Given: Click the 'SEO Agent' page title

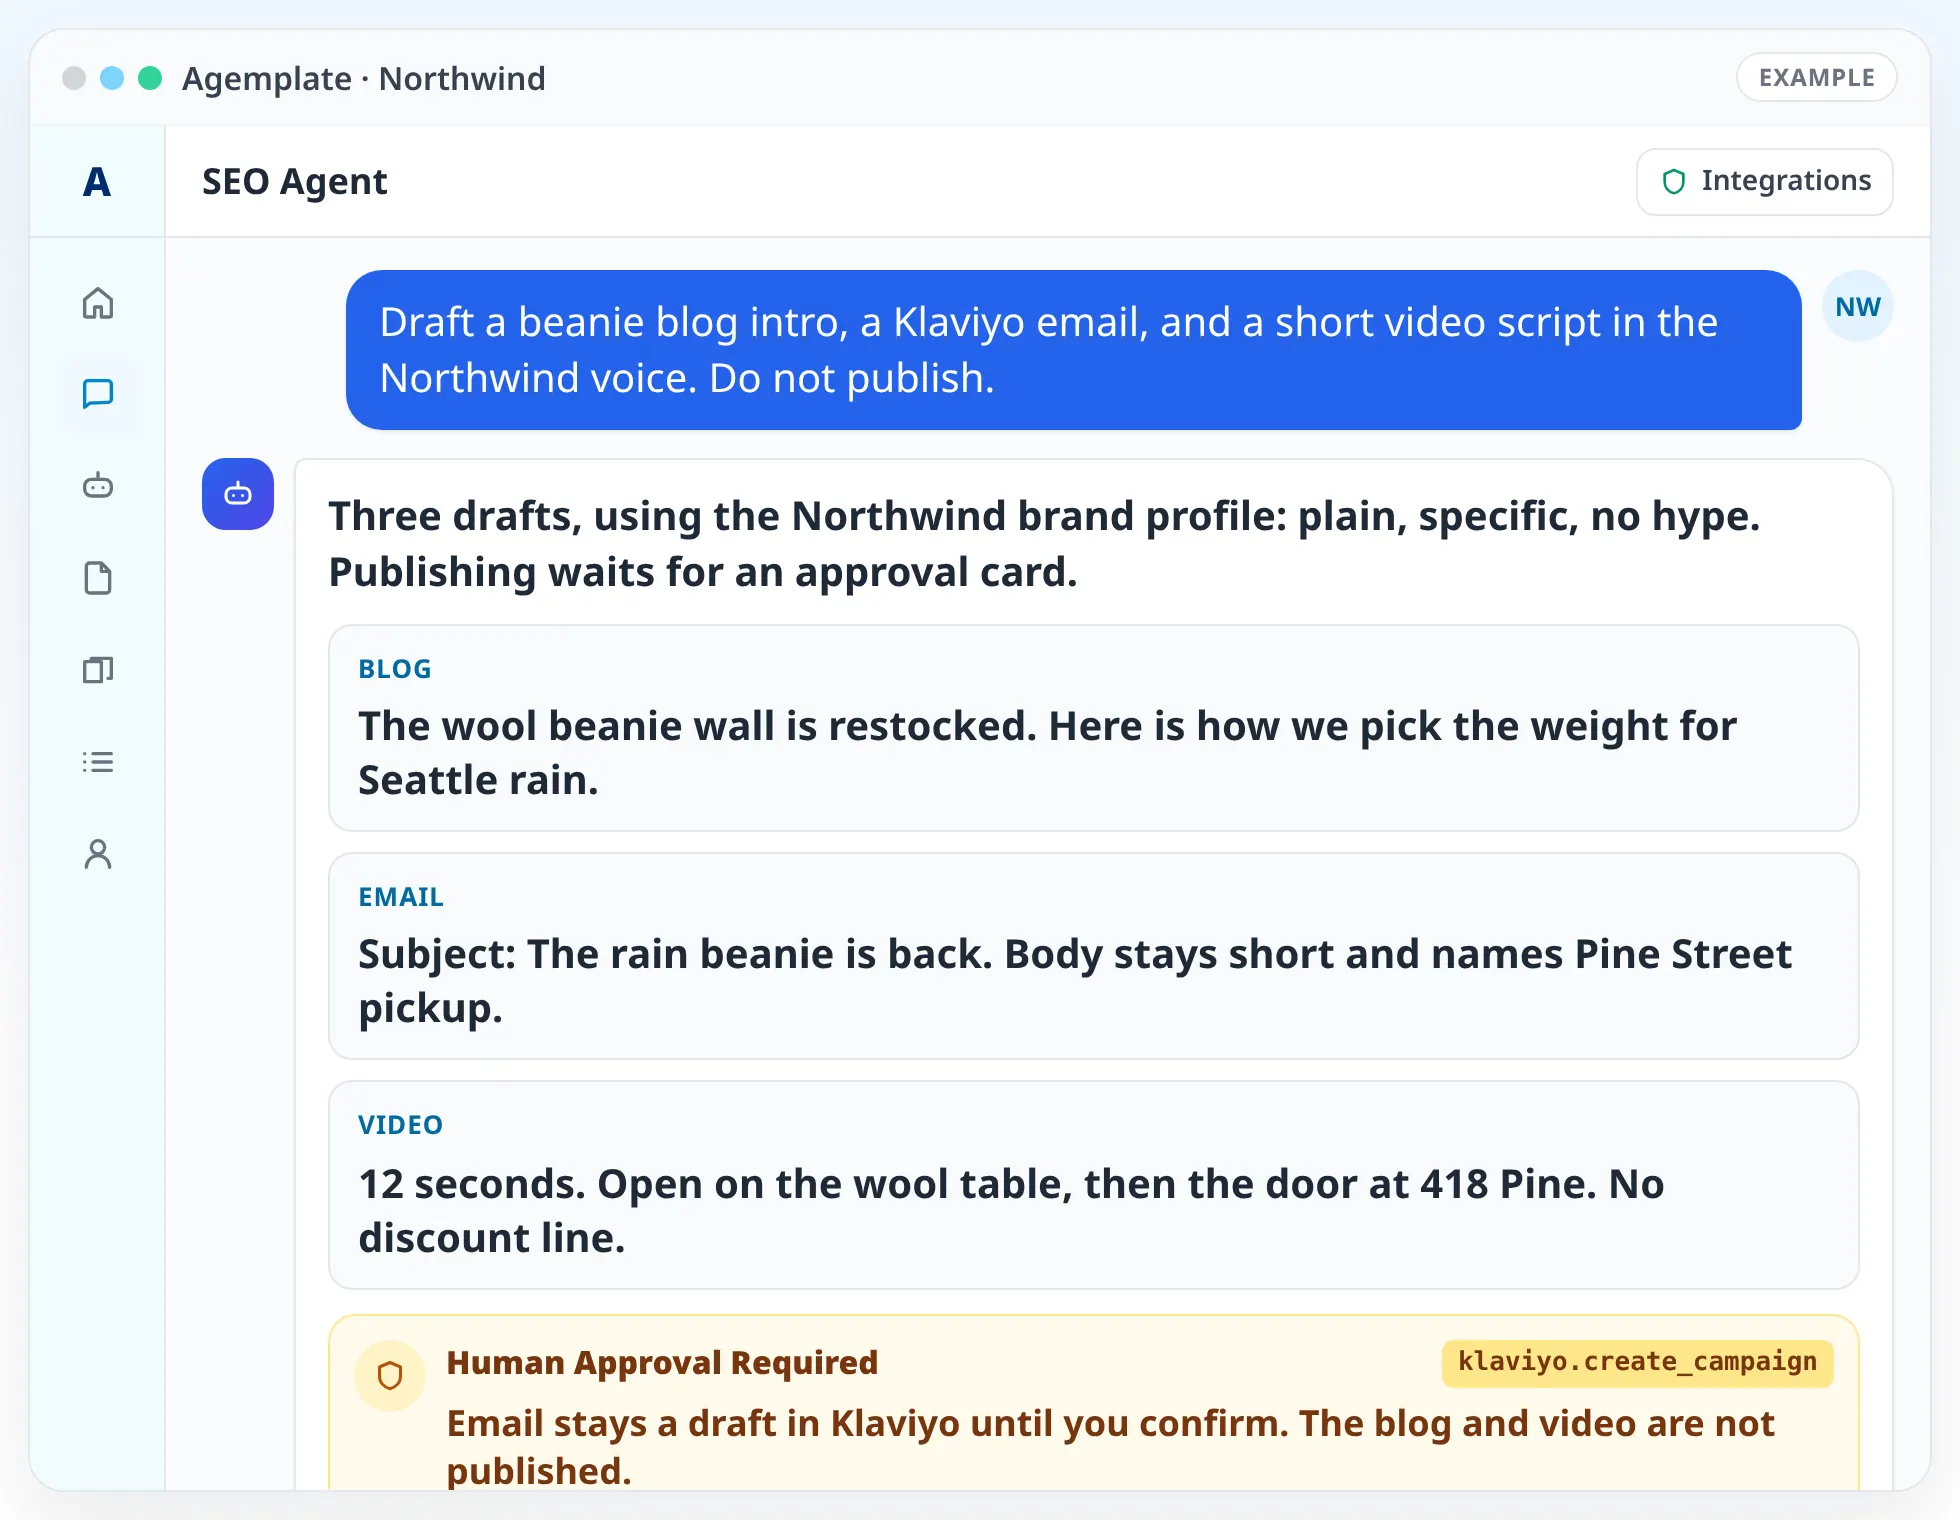Looking at the screenshot, I should pos(294,181).
